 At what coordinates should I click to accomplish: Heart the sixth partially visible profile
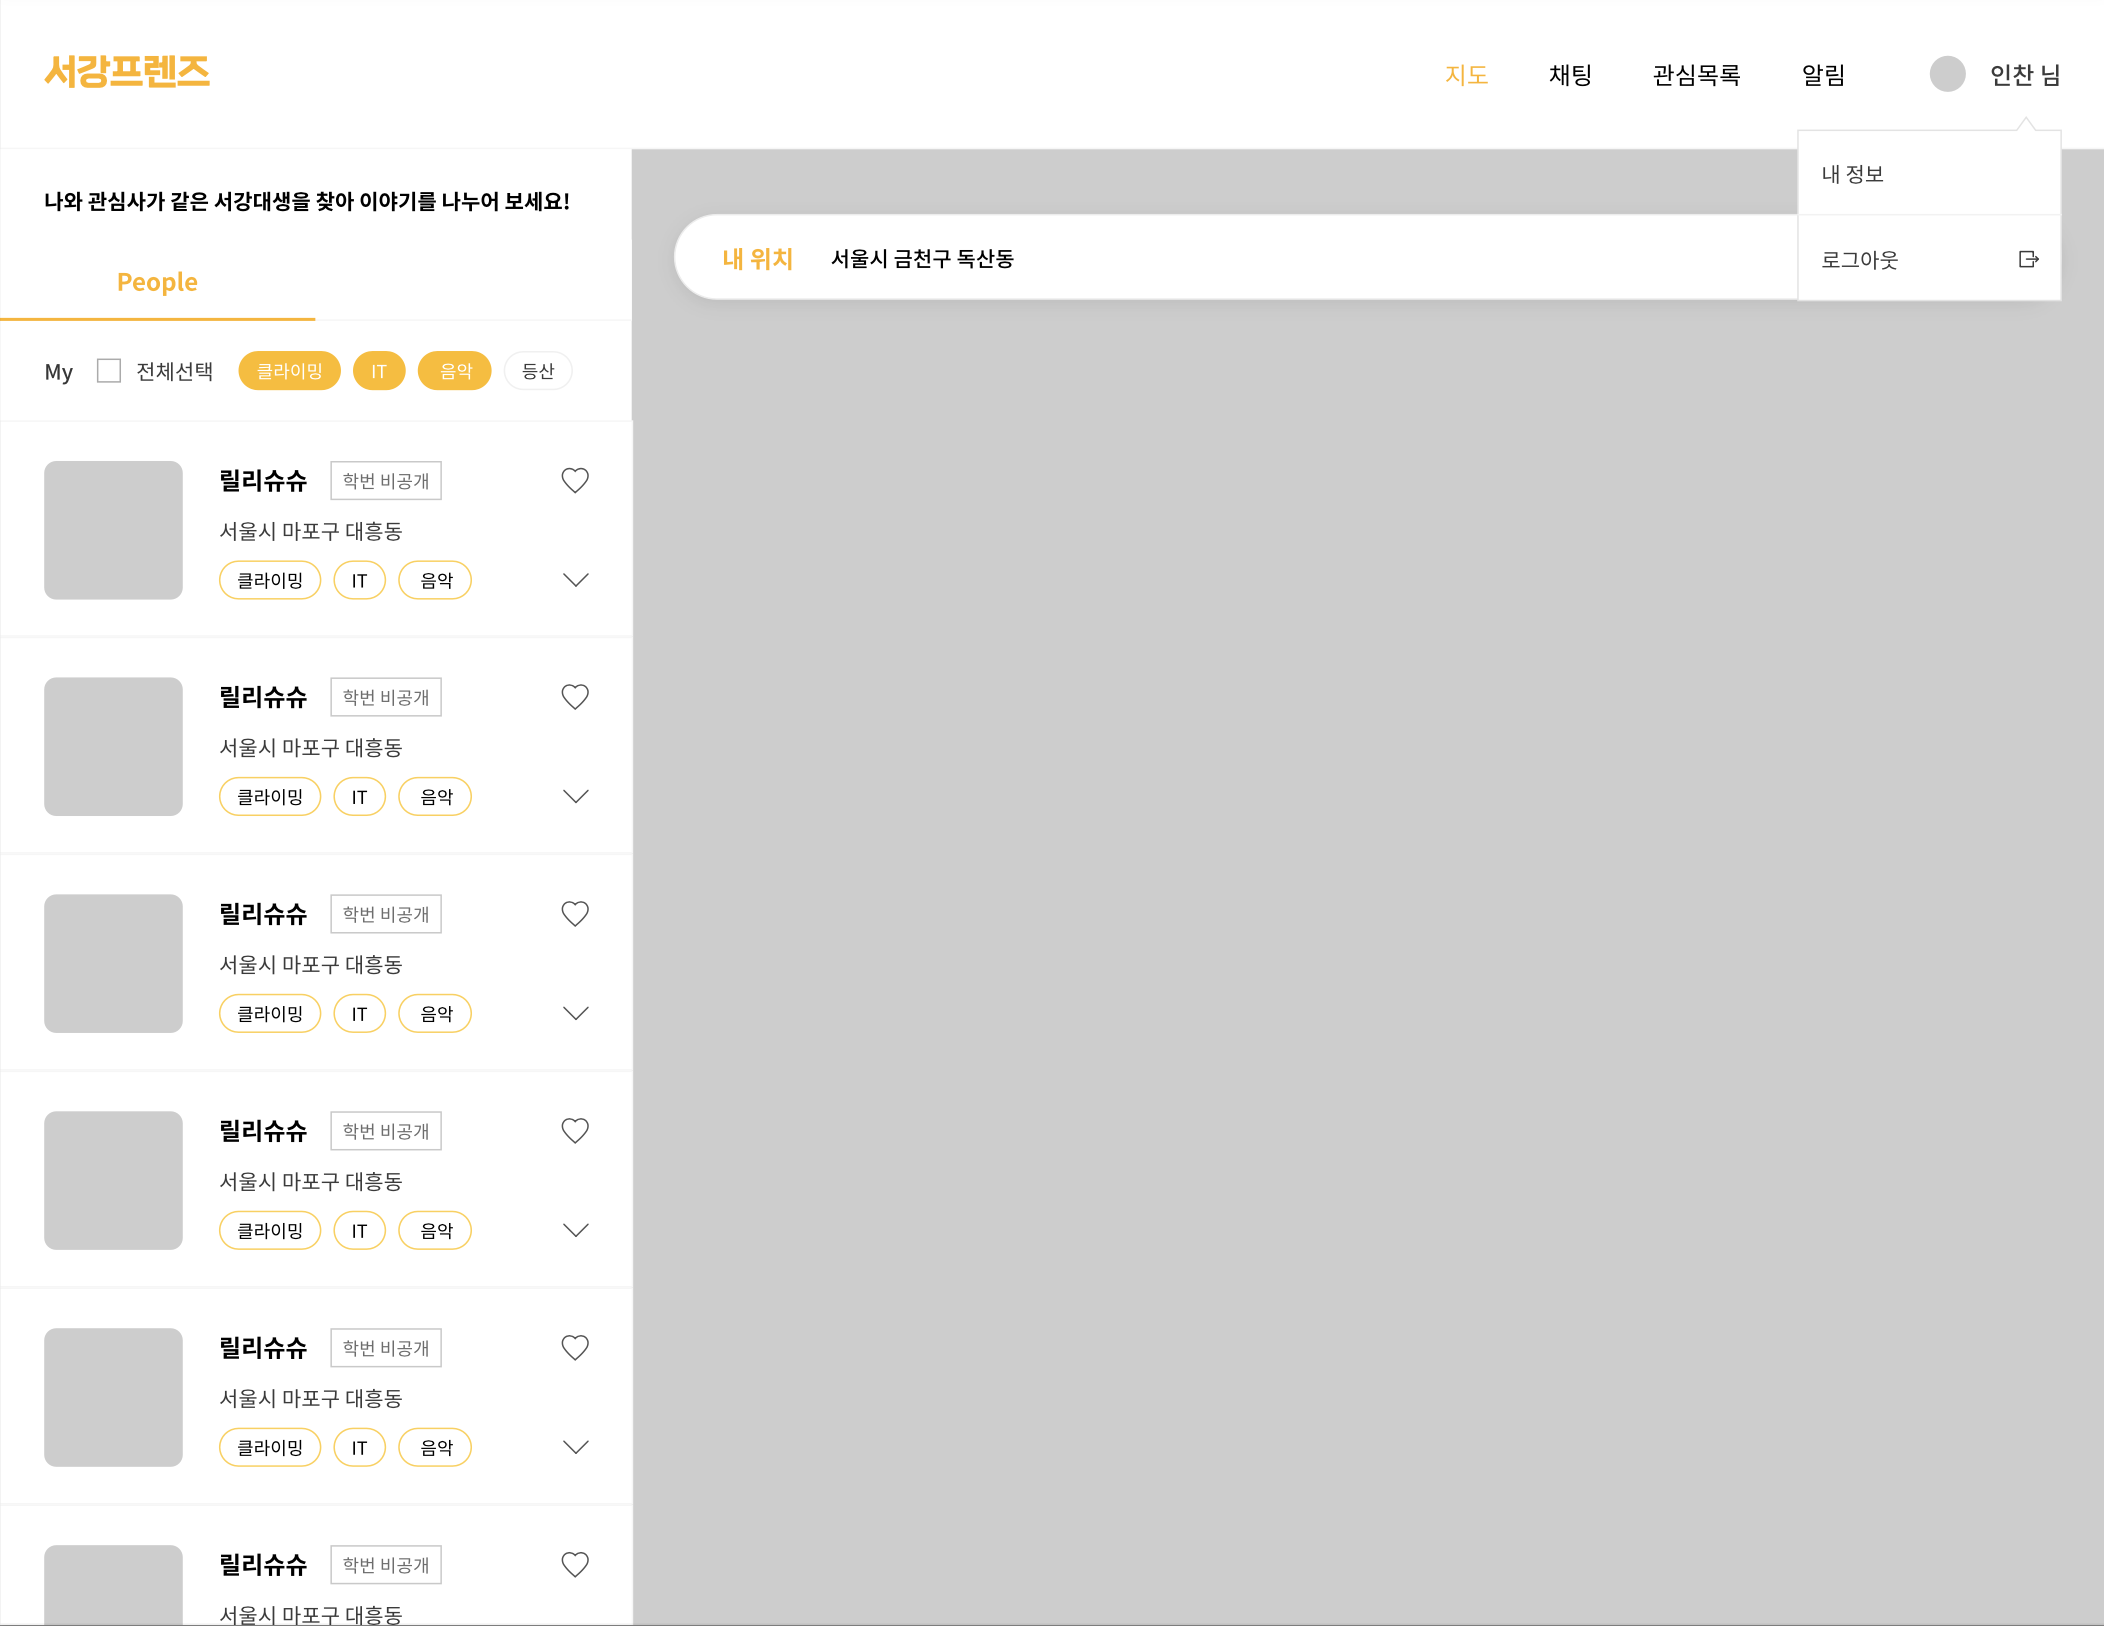(x=575, y=1565)
